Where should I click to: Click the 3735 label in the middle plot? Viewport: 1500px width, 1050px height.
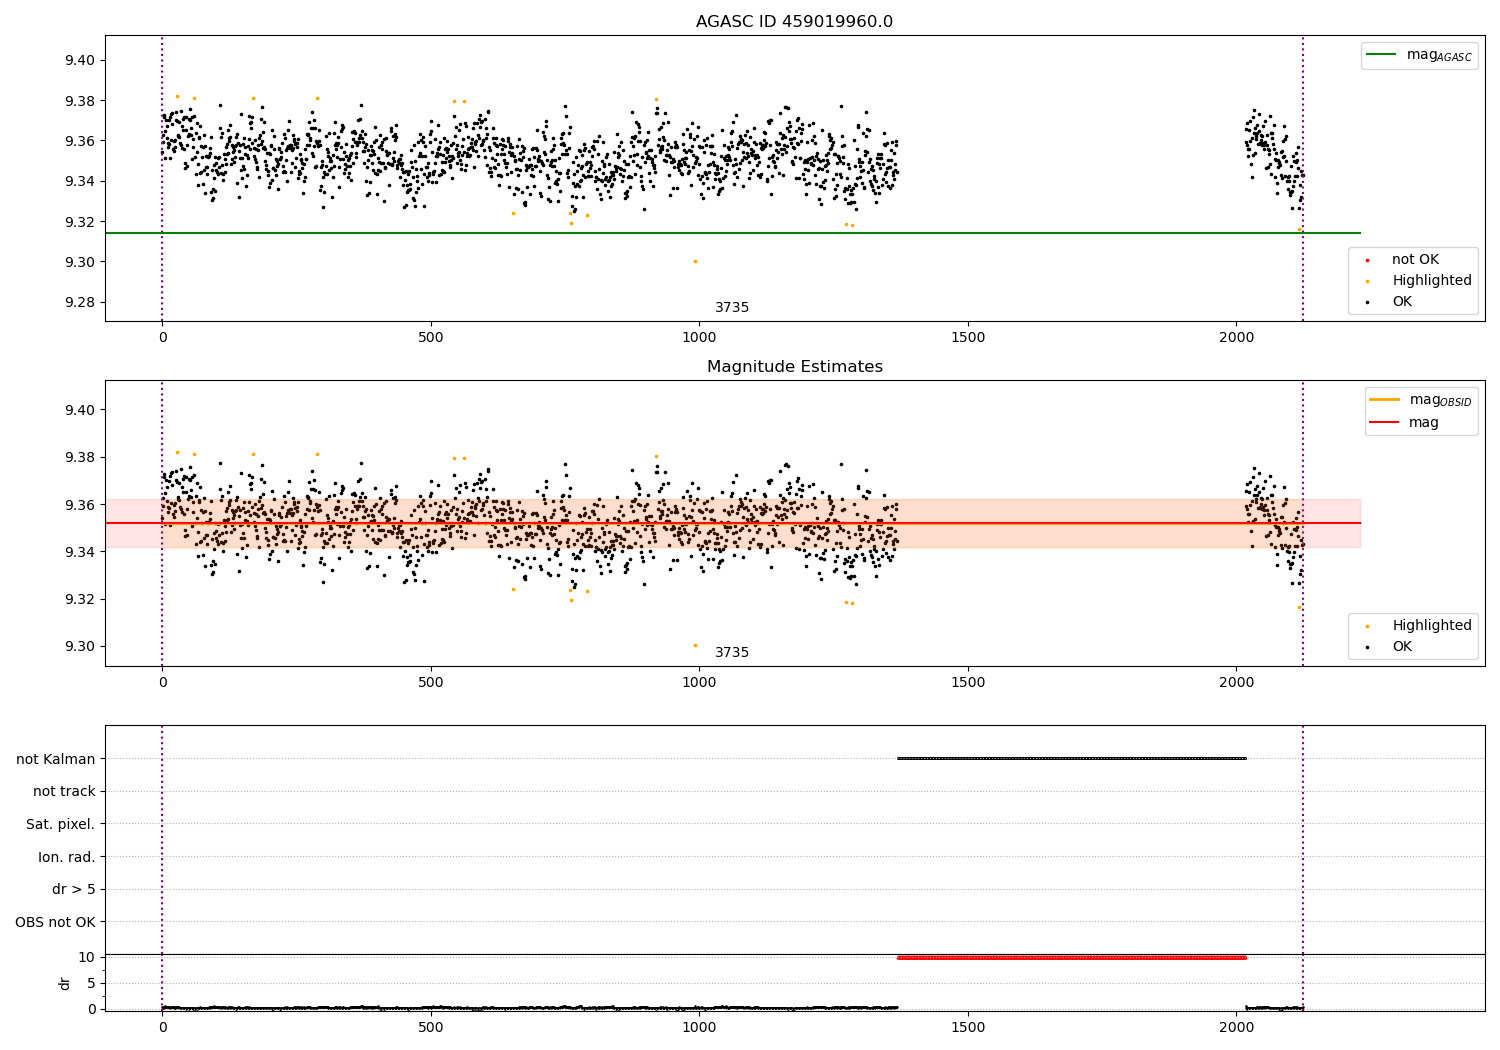click(x=732, y=653)
